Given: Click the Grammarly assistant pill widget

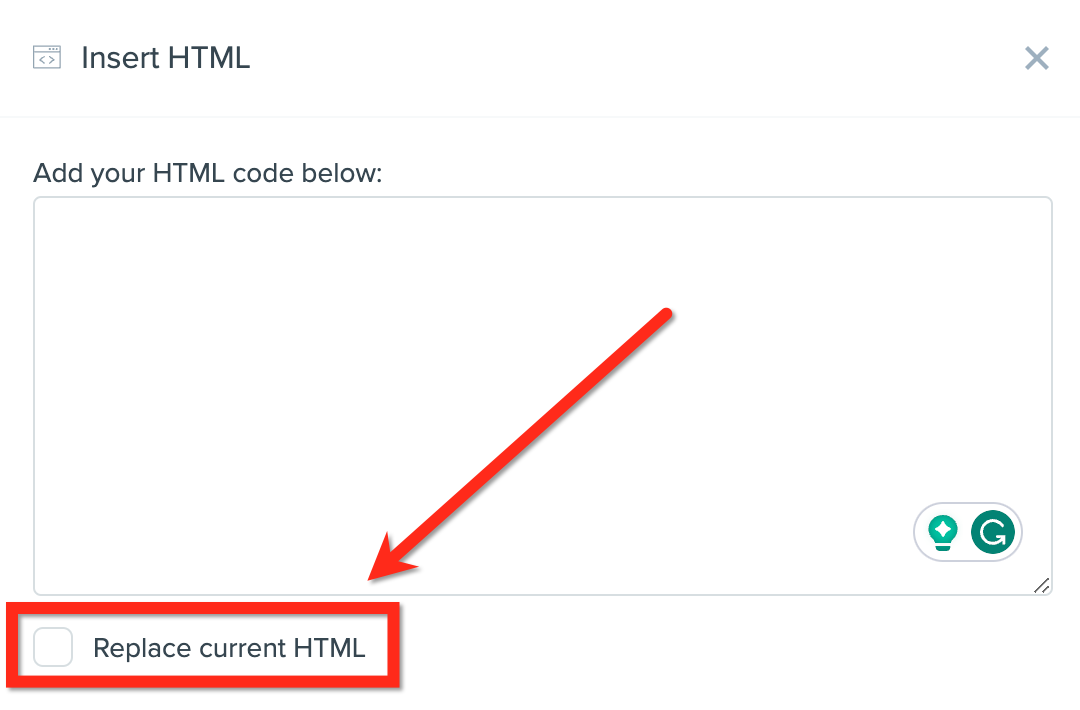Looking at the screenshot, I should (x=967, y=531).
